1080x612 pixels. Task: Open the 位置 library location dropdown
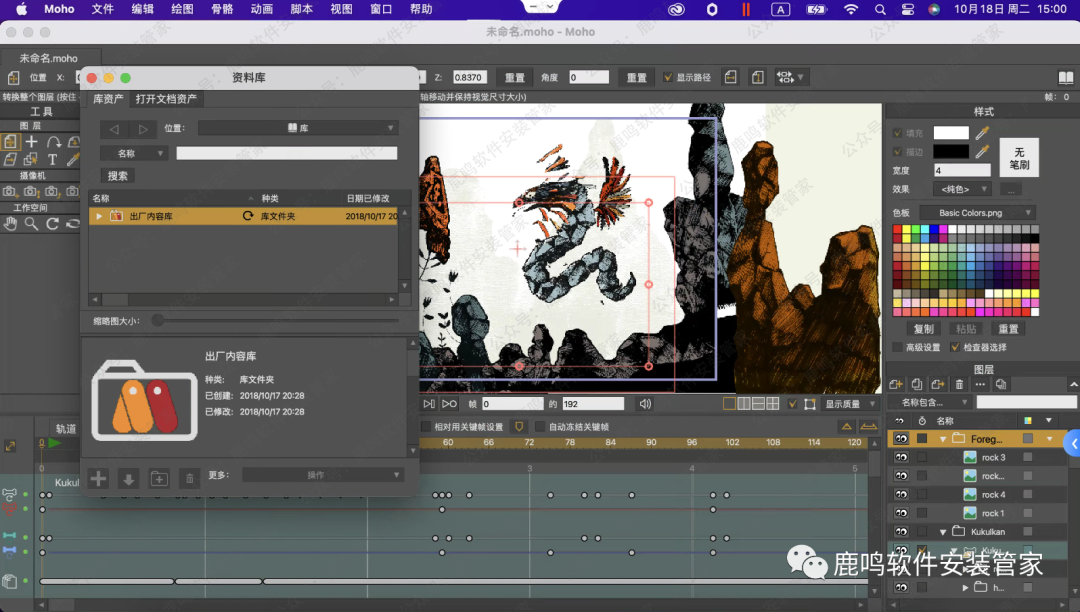(297, 129)
